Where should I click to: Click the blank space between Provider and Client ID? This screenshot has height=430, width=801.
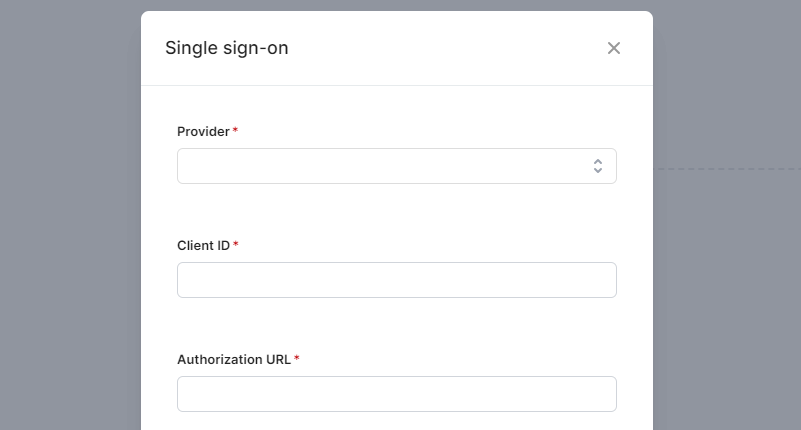[396, 212]
